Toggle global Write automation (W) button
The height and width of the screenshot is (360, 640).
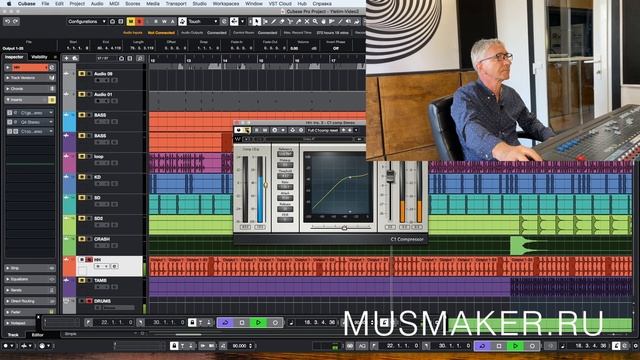pos(164,22)
